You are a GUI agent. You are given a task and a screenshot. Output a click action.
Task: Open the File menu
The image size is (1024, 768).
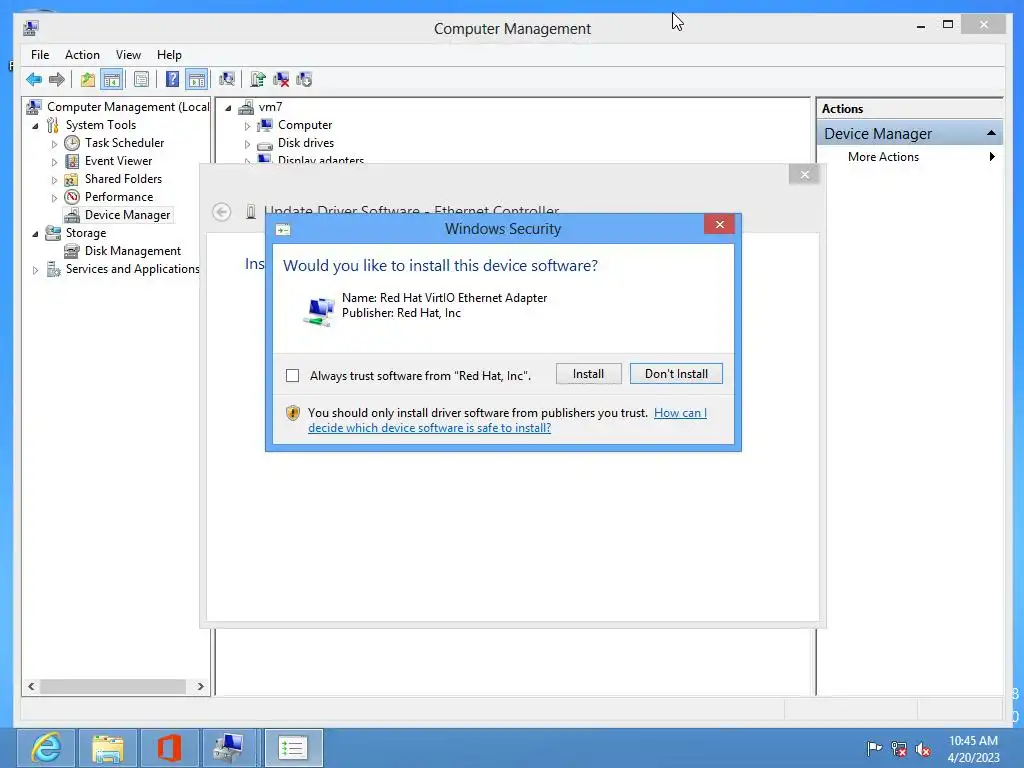click(40, 55)
